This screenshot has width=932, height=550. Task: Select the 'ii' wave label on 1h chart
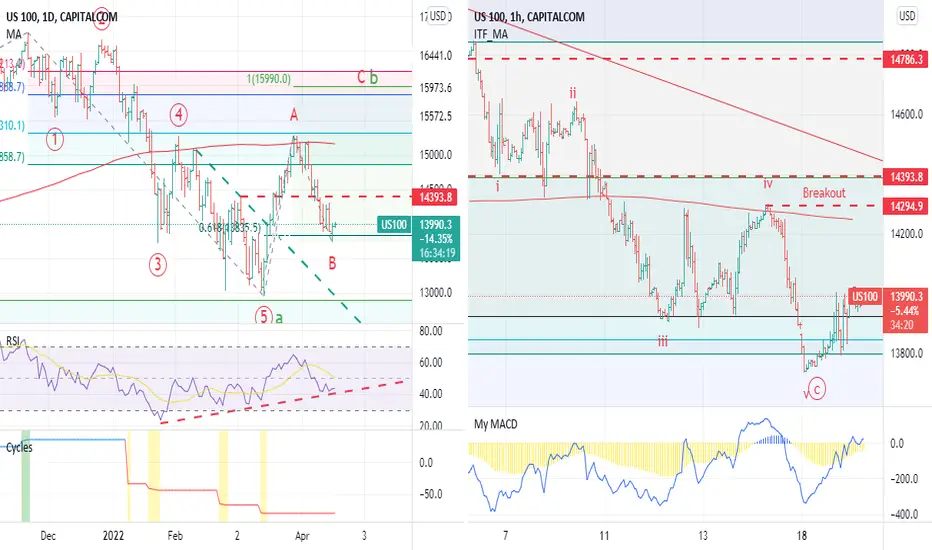click(572, 93)
